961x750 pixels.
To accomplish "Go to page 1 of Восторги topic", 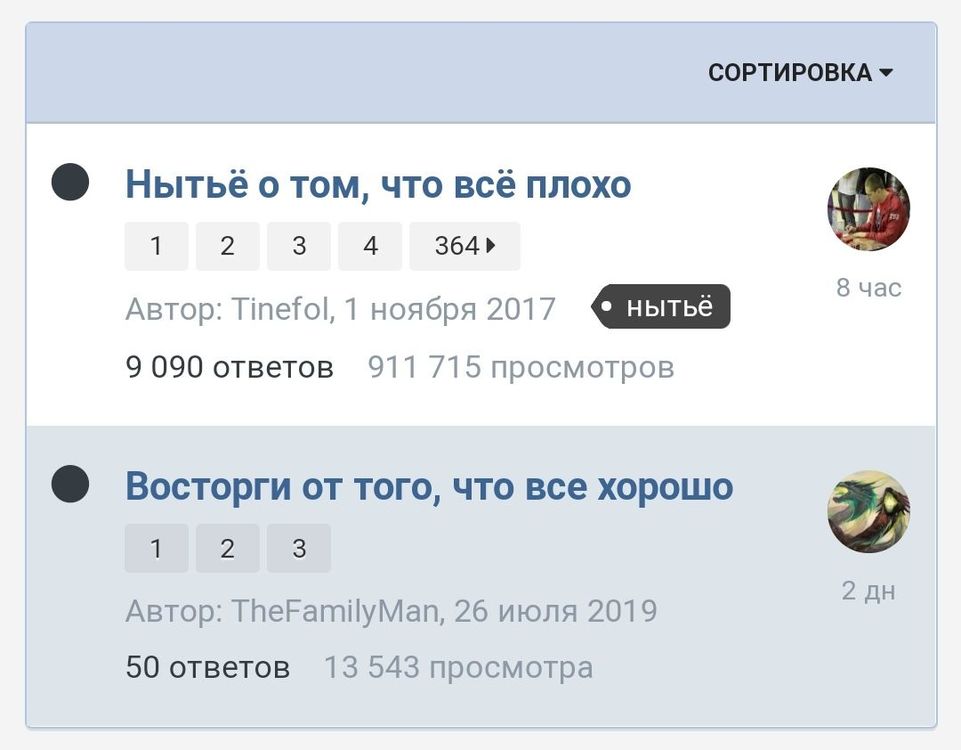I will 156,548.
